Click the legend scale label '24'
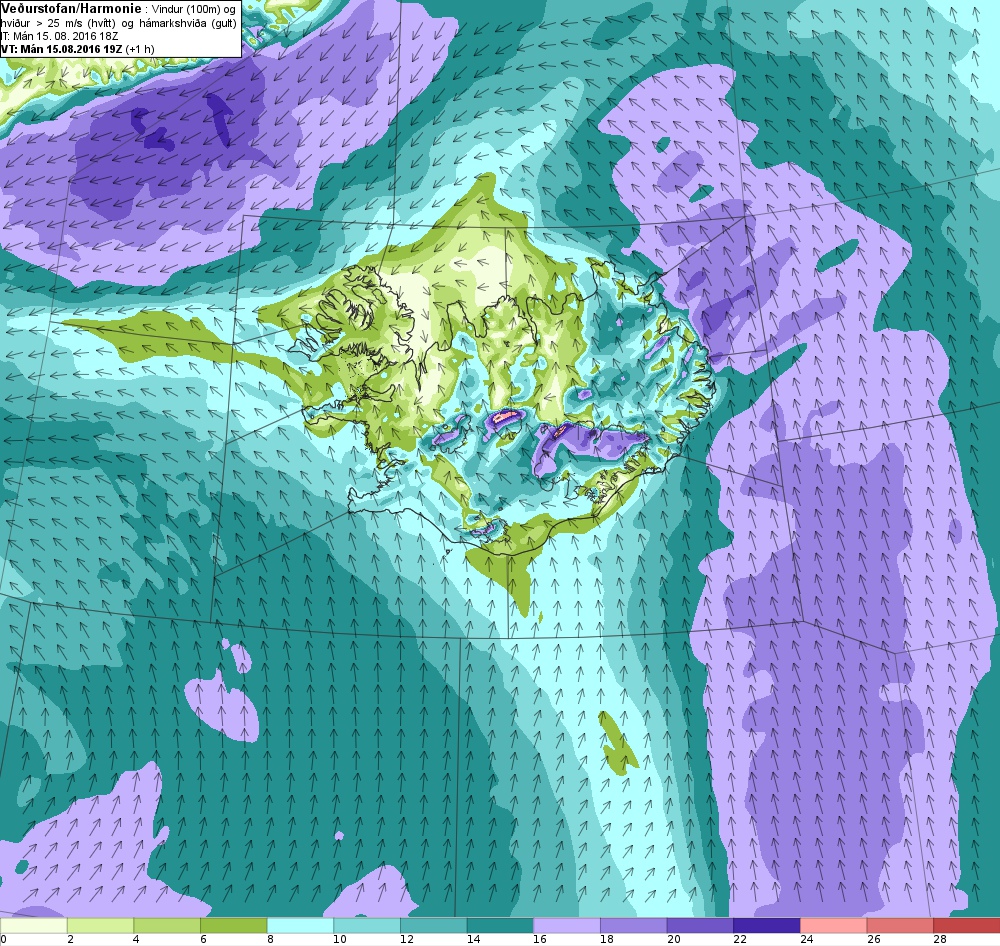 point(806,939)
